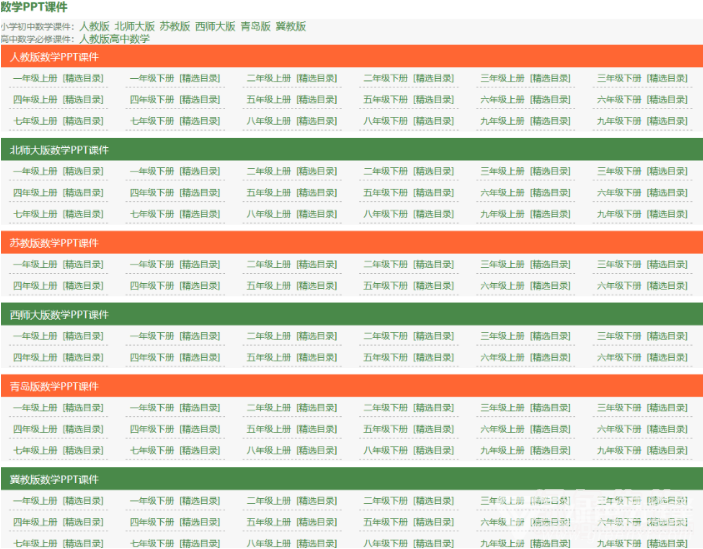This screenshot has width=703, height=549.
Task: Click 人教版 link in top navigation row
Action: pyautogui.click(x=94, y=26)
